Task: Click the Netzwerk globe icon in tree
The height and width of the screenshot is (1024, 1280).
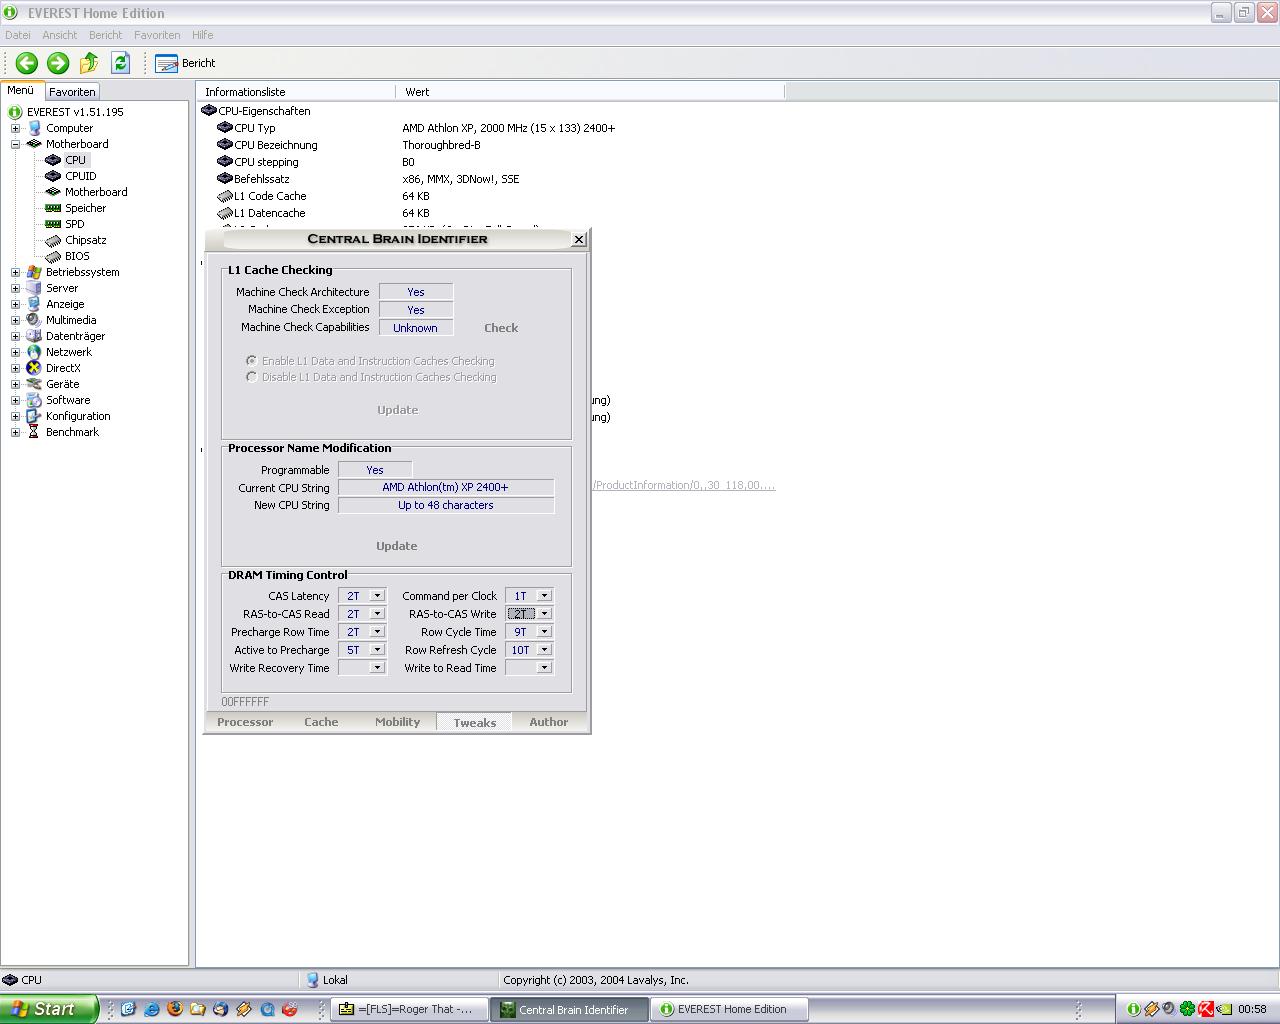Action: tap(34, 352)
